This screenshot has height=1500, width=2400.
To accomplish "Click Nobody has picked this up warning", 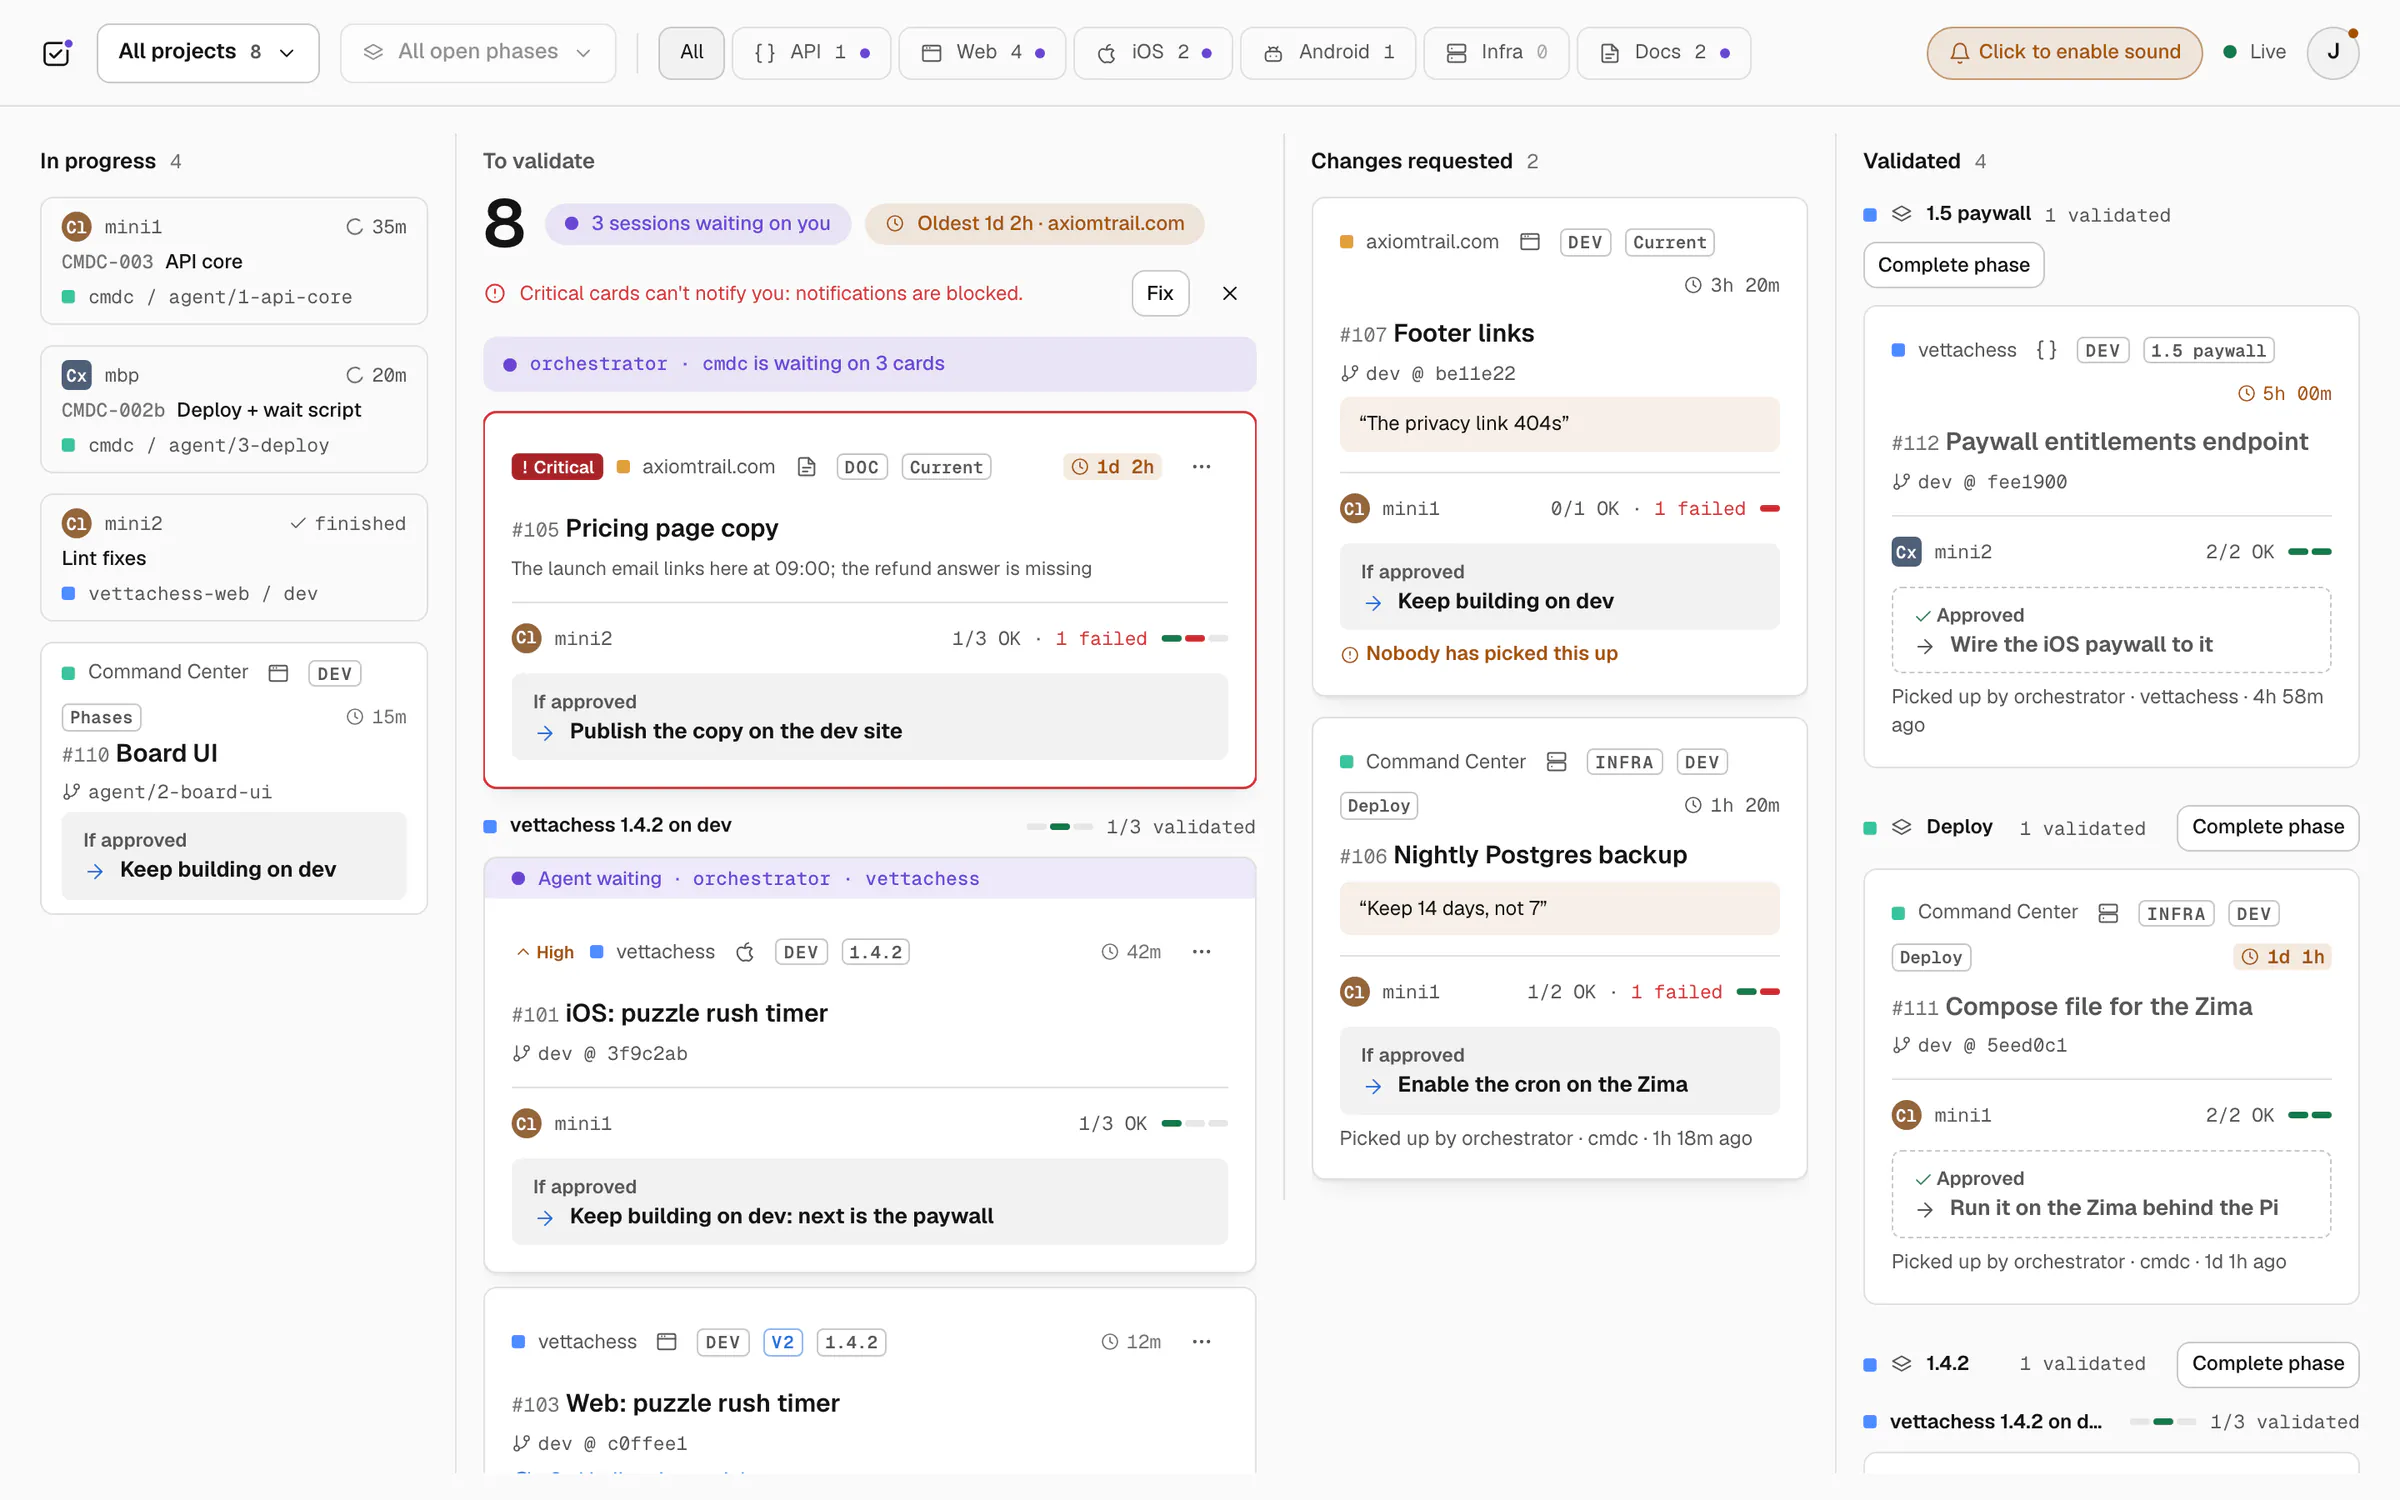I will click(x=1479, y=654).
